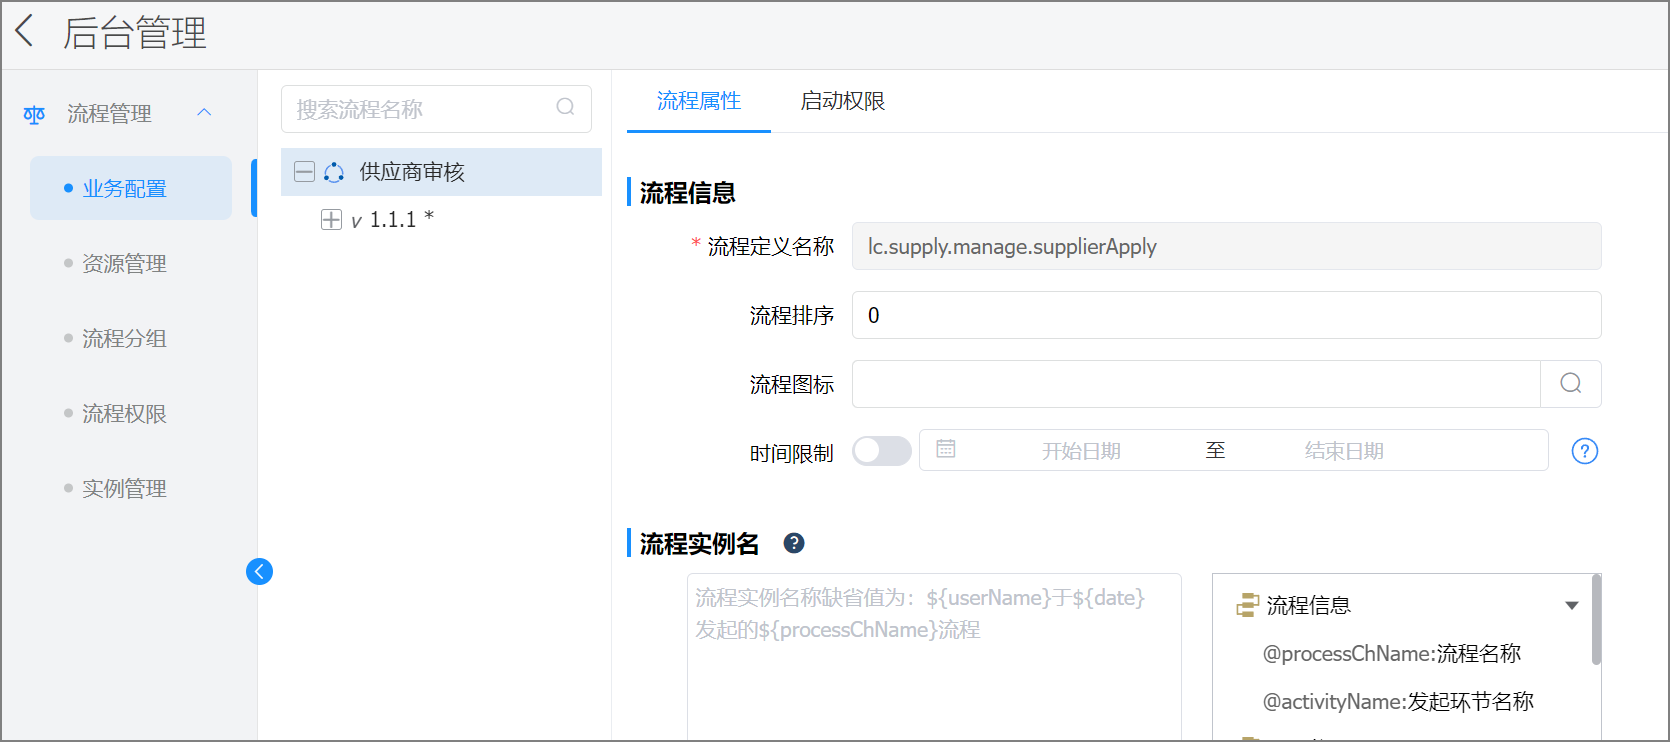Collapse the 流程管理 menu chevron

click(204, 112)
